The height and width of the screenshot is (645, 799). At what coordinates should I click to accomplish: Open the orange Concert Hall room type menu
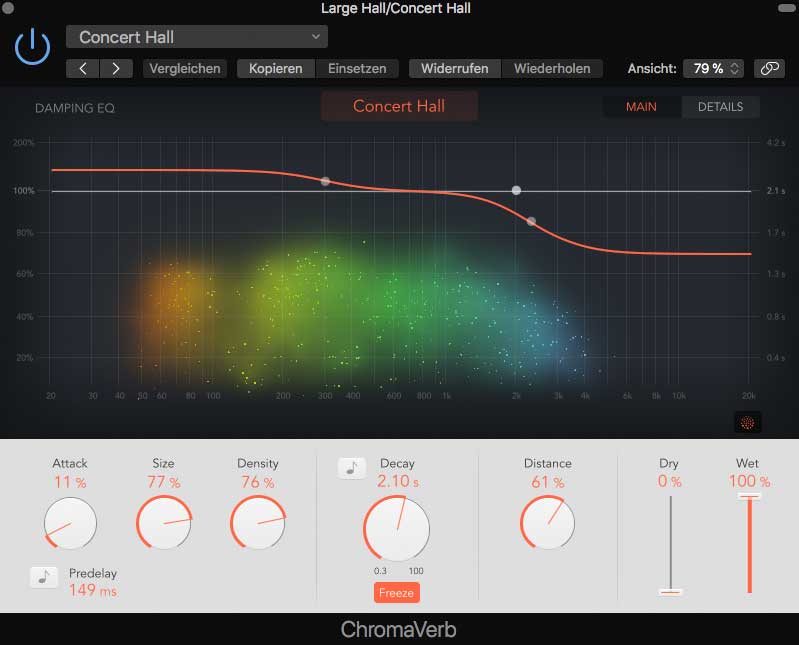pyautogui.click(x=399, y=106)
